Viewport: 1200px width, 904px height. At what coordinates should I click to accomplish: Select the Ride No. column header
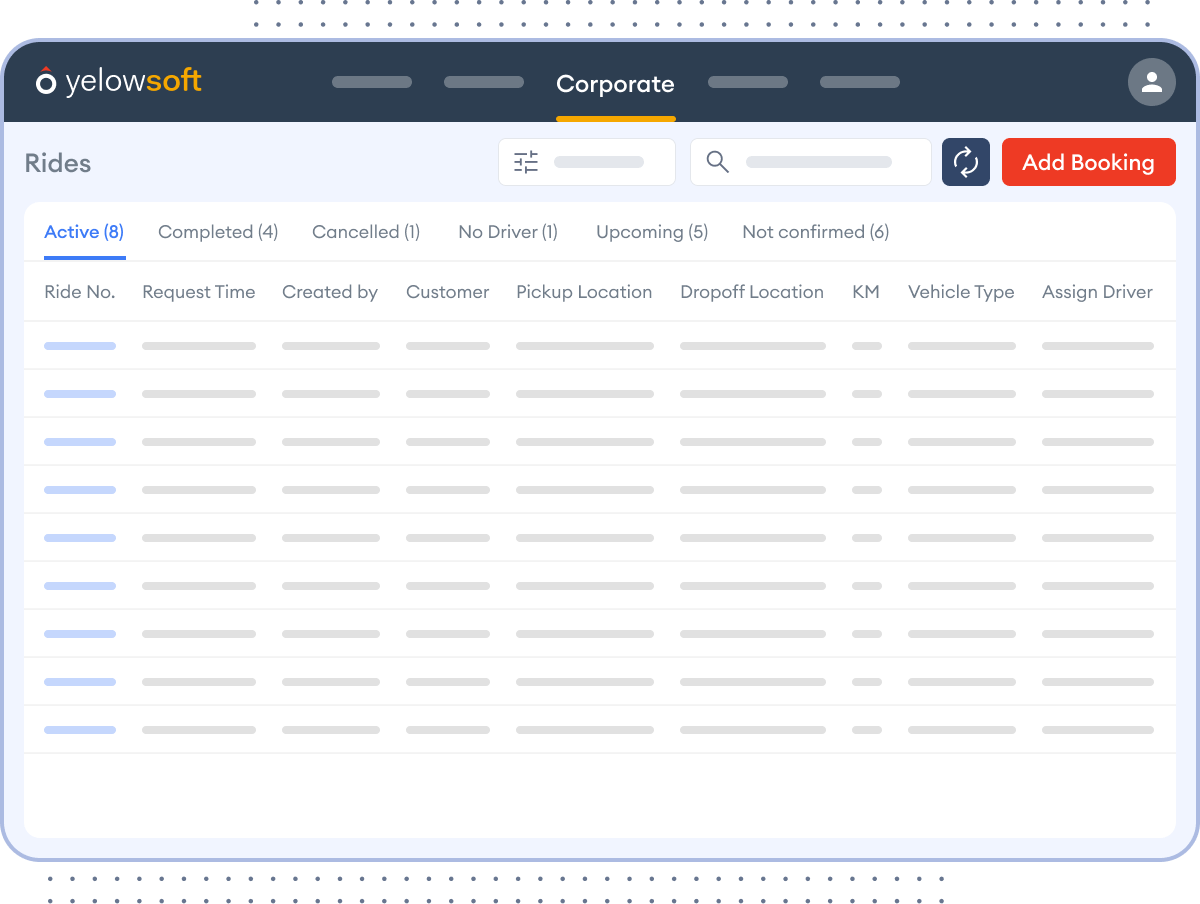click(79, 291)
